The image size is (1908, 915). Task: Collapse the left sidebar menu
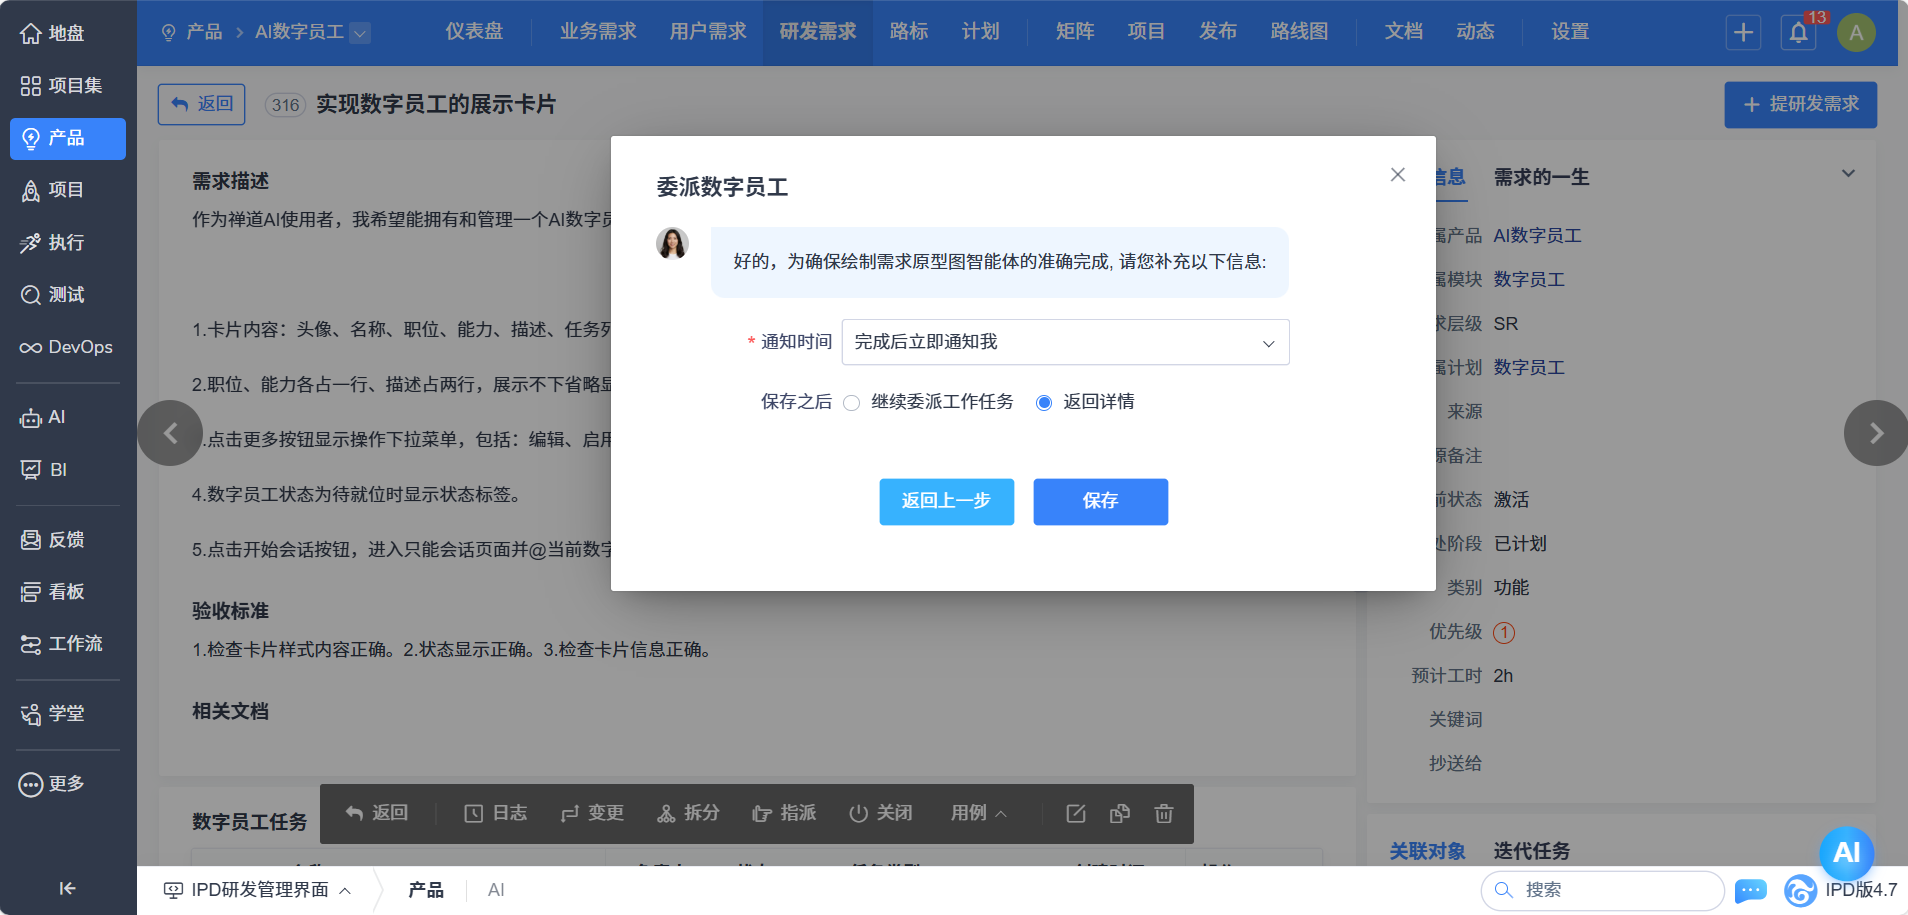[67, 888]
